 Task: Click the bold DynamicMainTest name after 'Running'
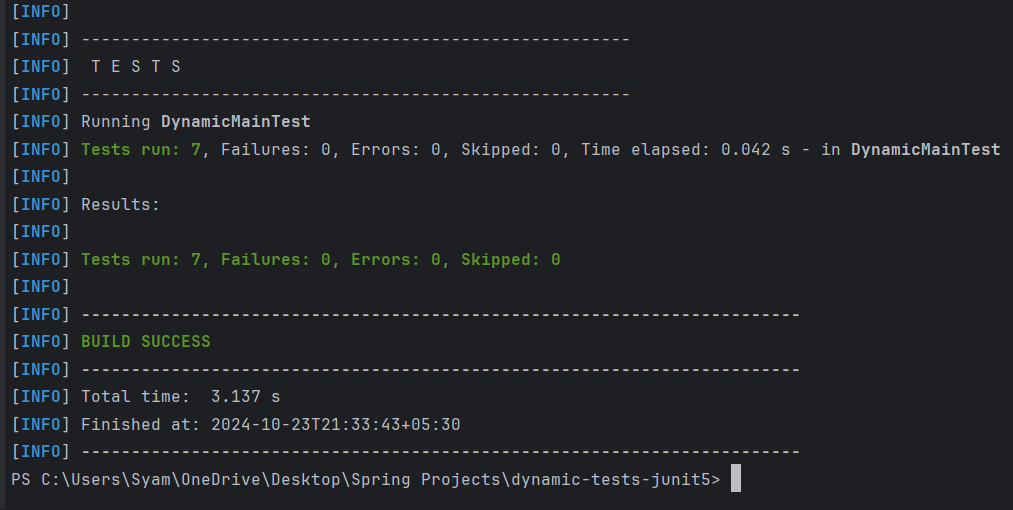point(235,122)
